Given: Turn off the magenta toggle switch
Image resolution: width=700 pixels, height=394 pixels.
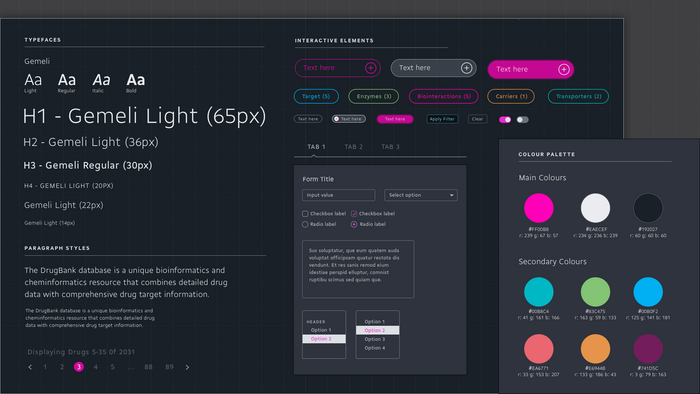Looking at the screenshot, I should [505, 119].
